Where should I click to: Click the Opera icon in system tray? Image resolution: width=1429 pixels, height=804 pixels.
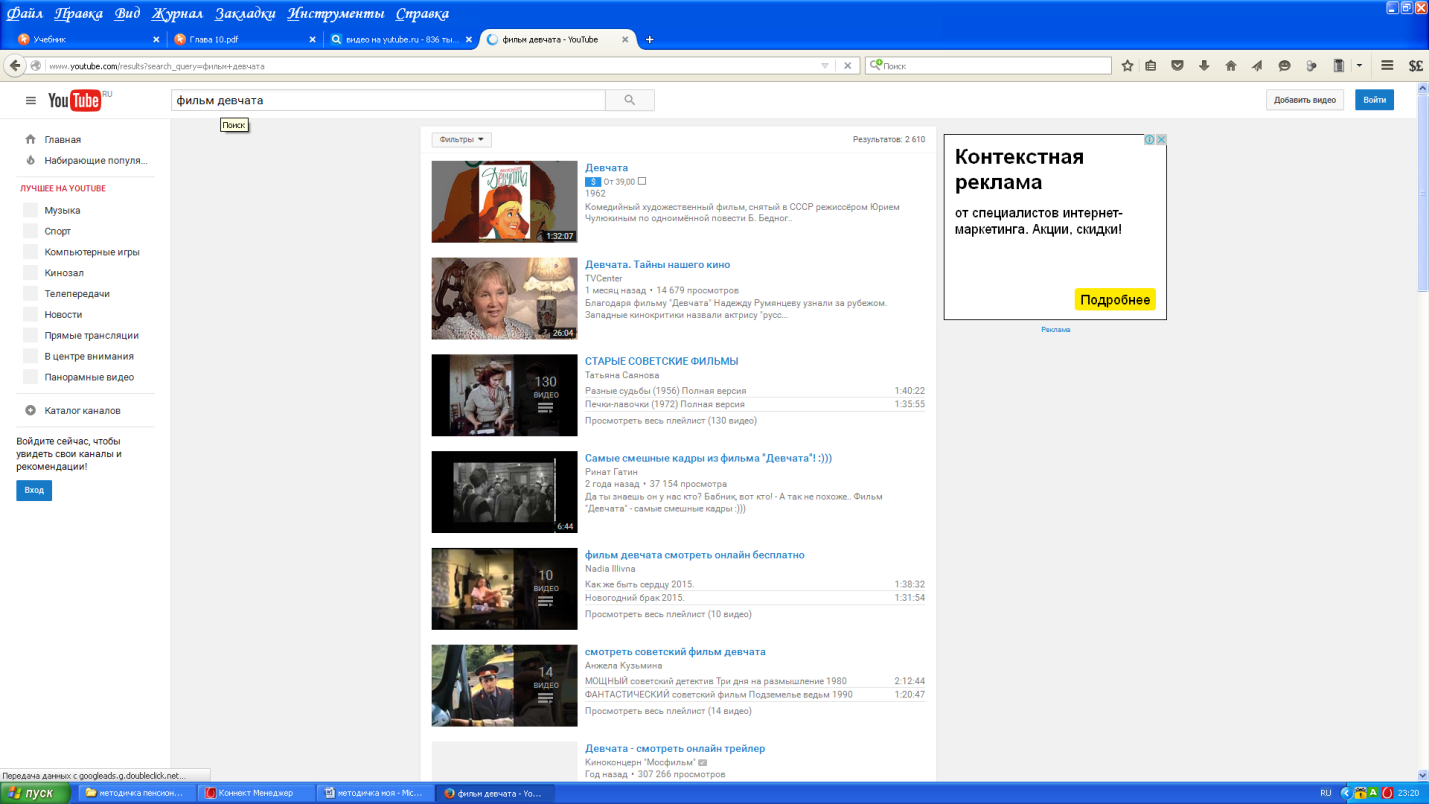pos(1387,793)
